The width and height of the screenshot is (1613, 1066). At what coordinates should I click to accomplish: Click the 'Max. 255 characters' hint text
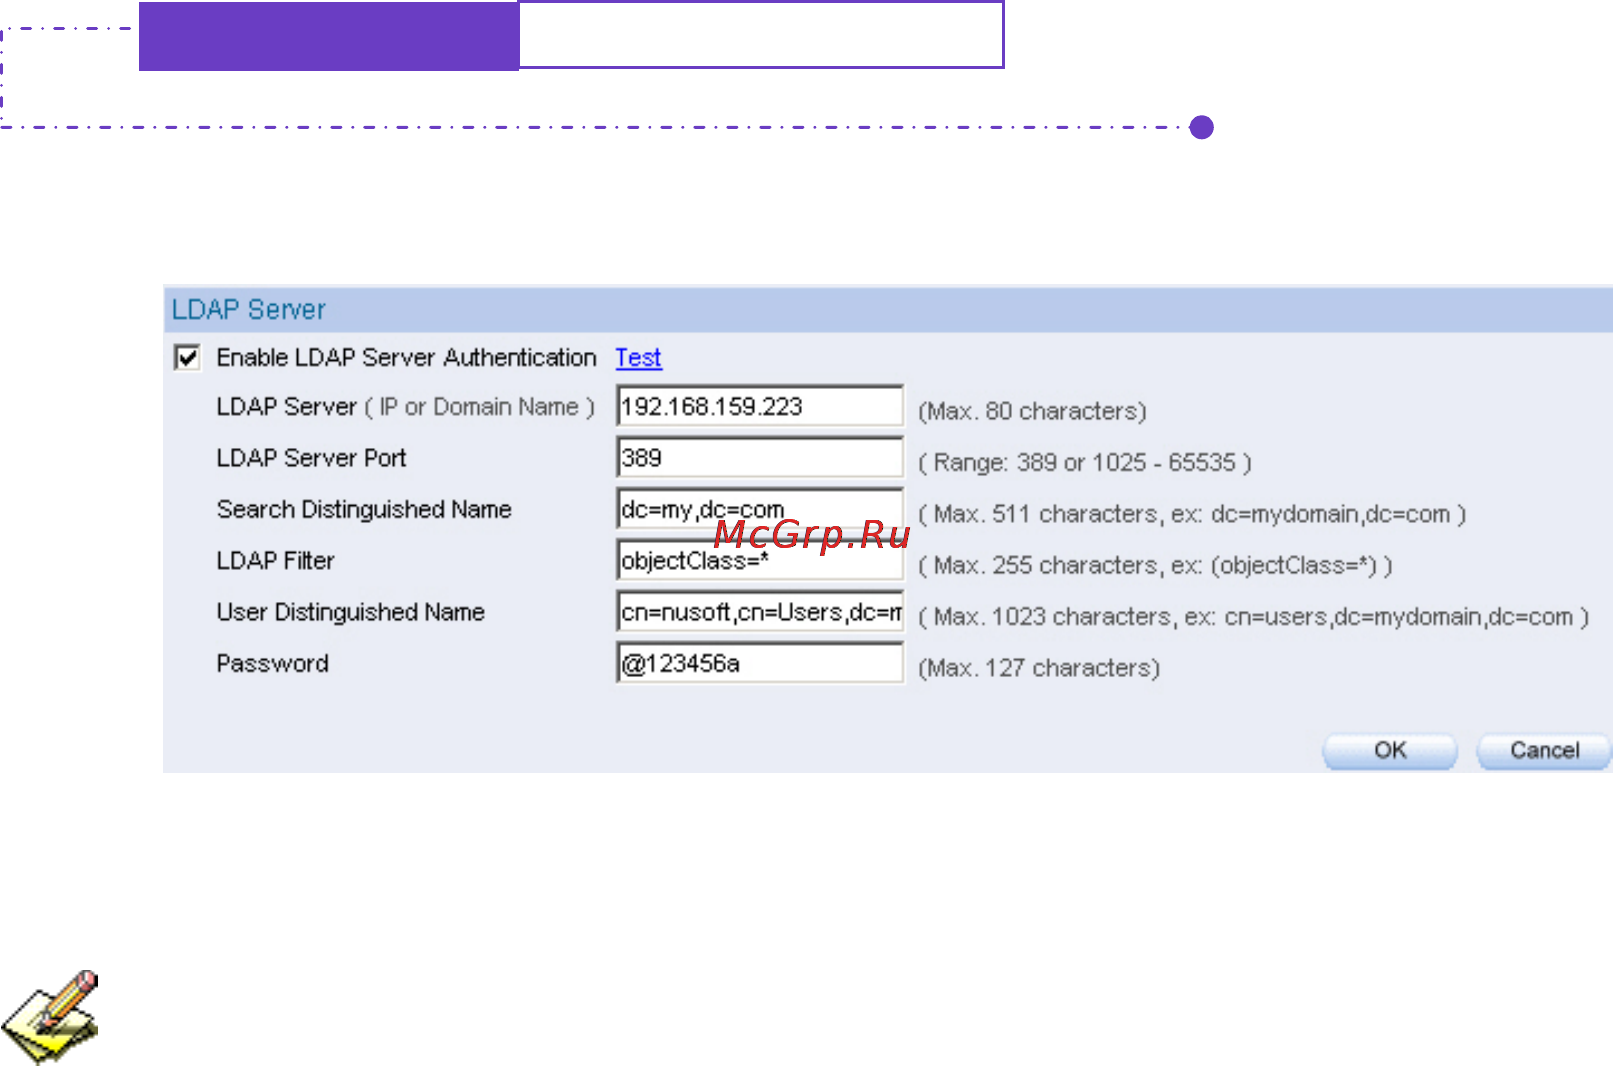pos(1155,566)
